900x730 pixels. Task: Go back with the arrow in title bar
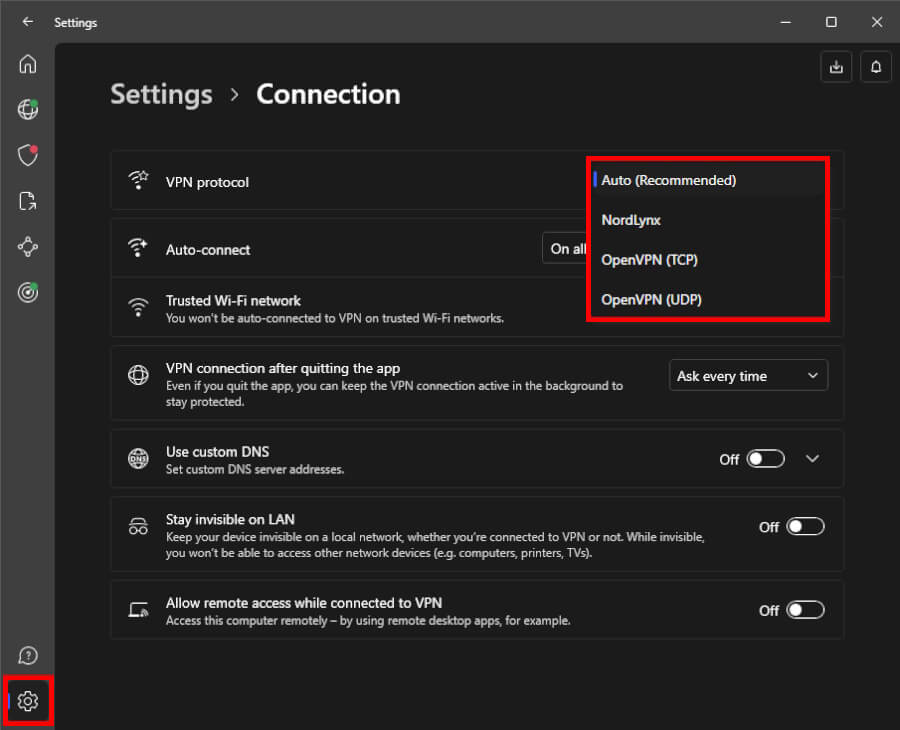(28, 22)
